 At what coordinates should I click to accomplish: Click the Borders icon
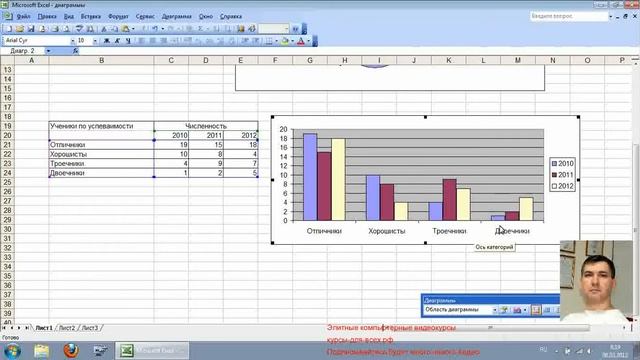(x=269, y=40)
